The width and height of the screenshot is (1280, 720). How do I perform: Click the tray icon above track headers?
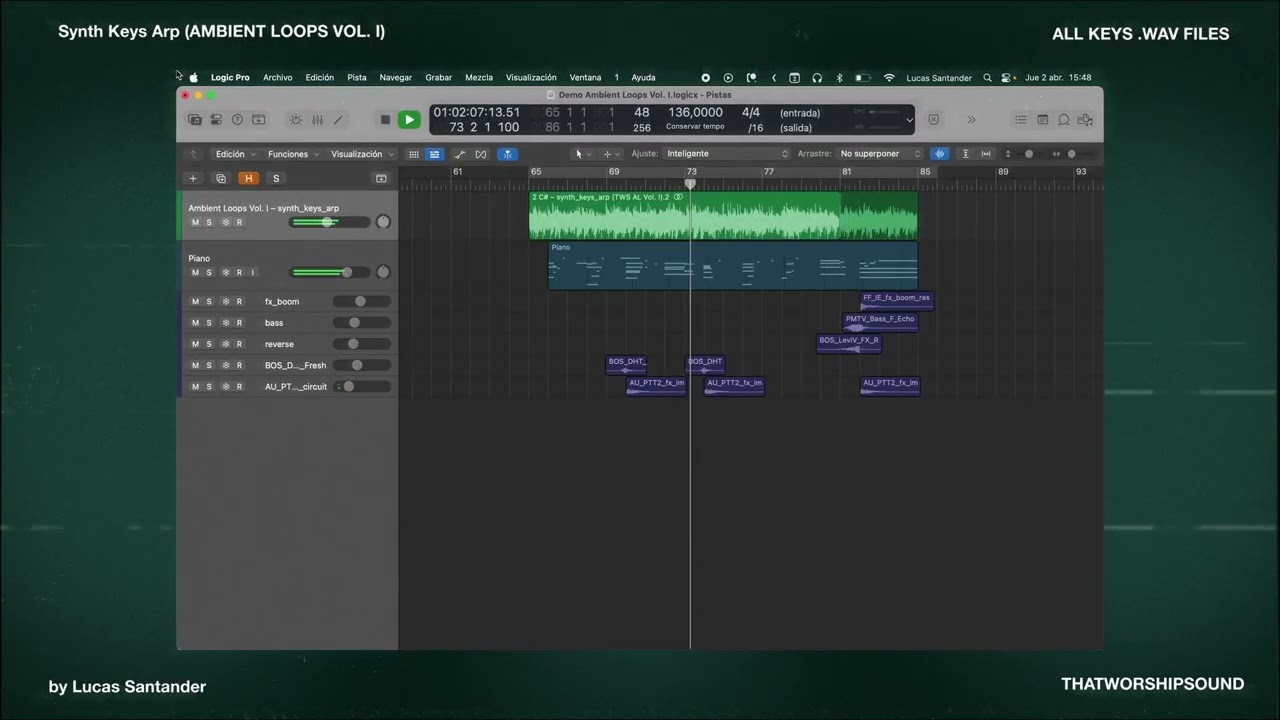[x=381, y=178]
